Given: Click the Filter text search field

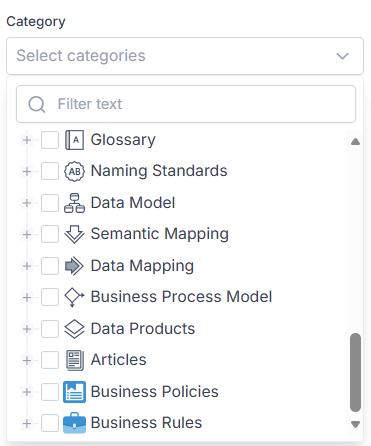Looking at the screenshot, I should point(186,104).
